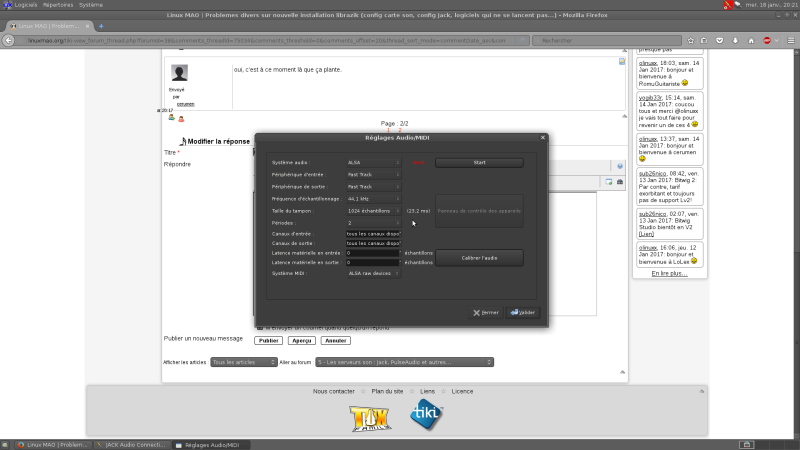Image resolution: width=800 pixels, height=450 pixels.
Task: Click the Lien link in the shoutbox
Action: pyautogui.click(x=646, y=234)
